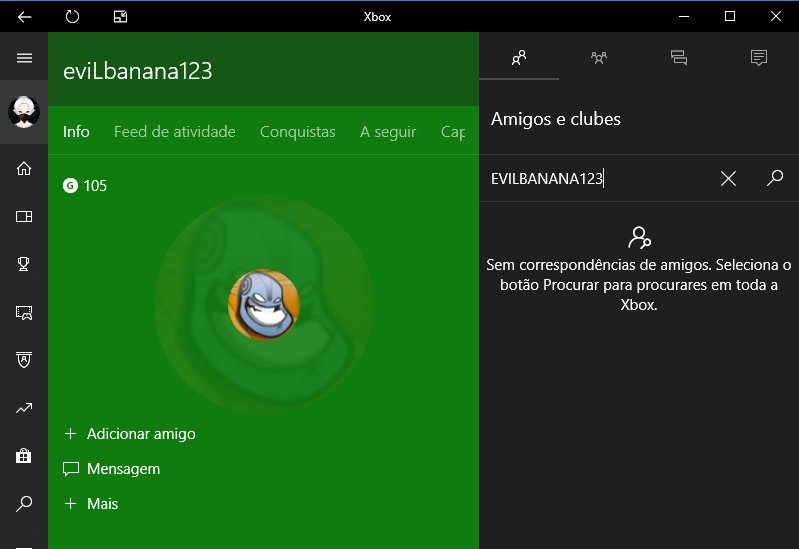Open My Games library icon

[24, 217]
